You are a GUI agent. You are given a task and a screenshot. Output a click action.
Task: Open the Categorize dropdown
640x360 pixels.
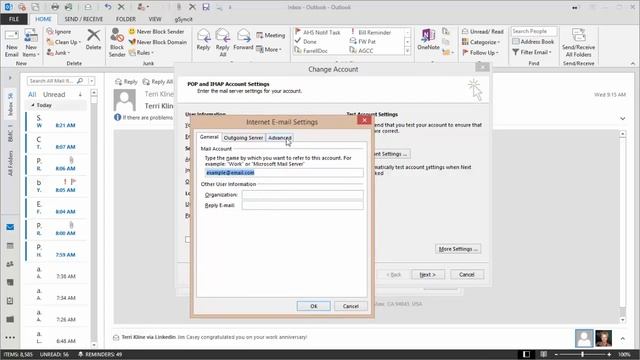[x=481, y=42]
